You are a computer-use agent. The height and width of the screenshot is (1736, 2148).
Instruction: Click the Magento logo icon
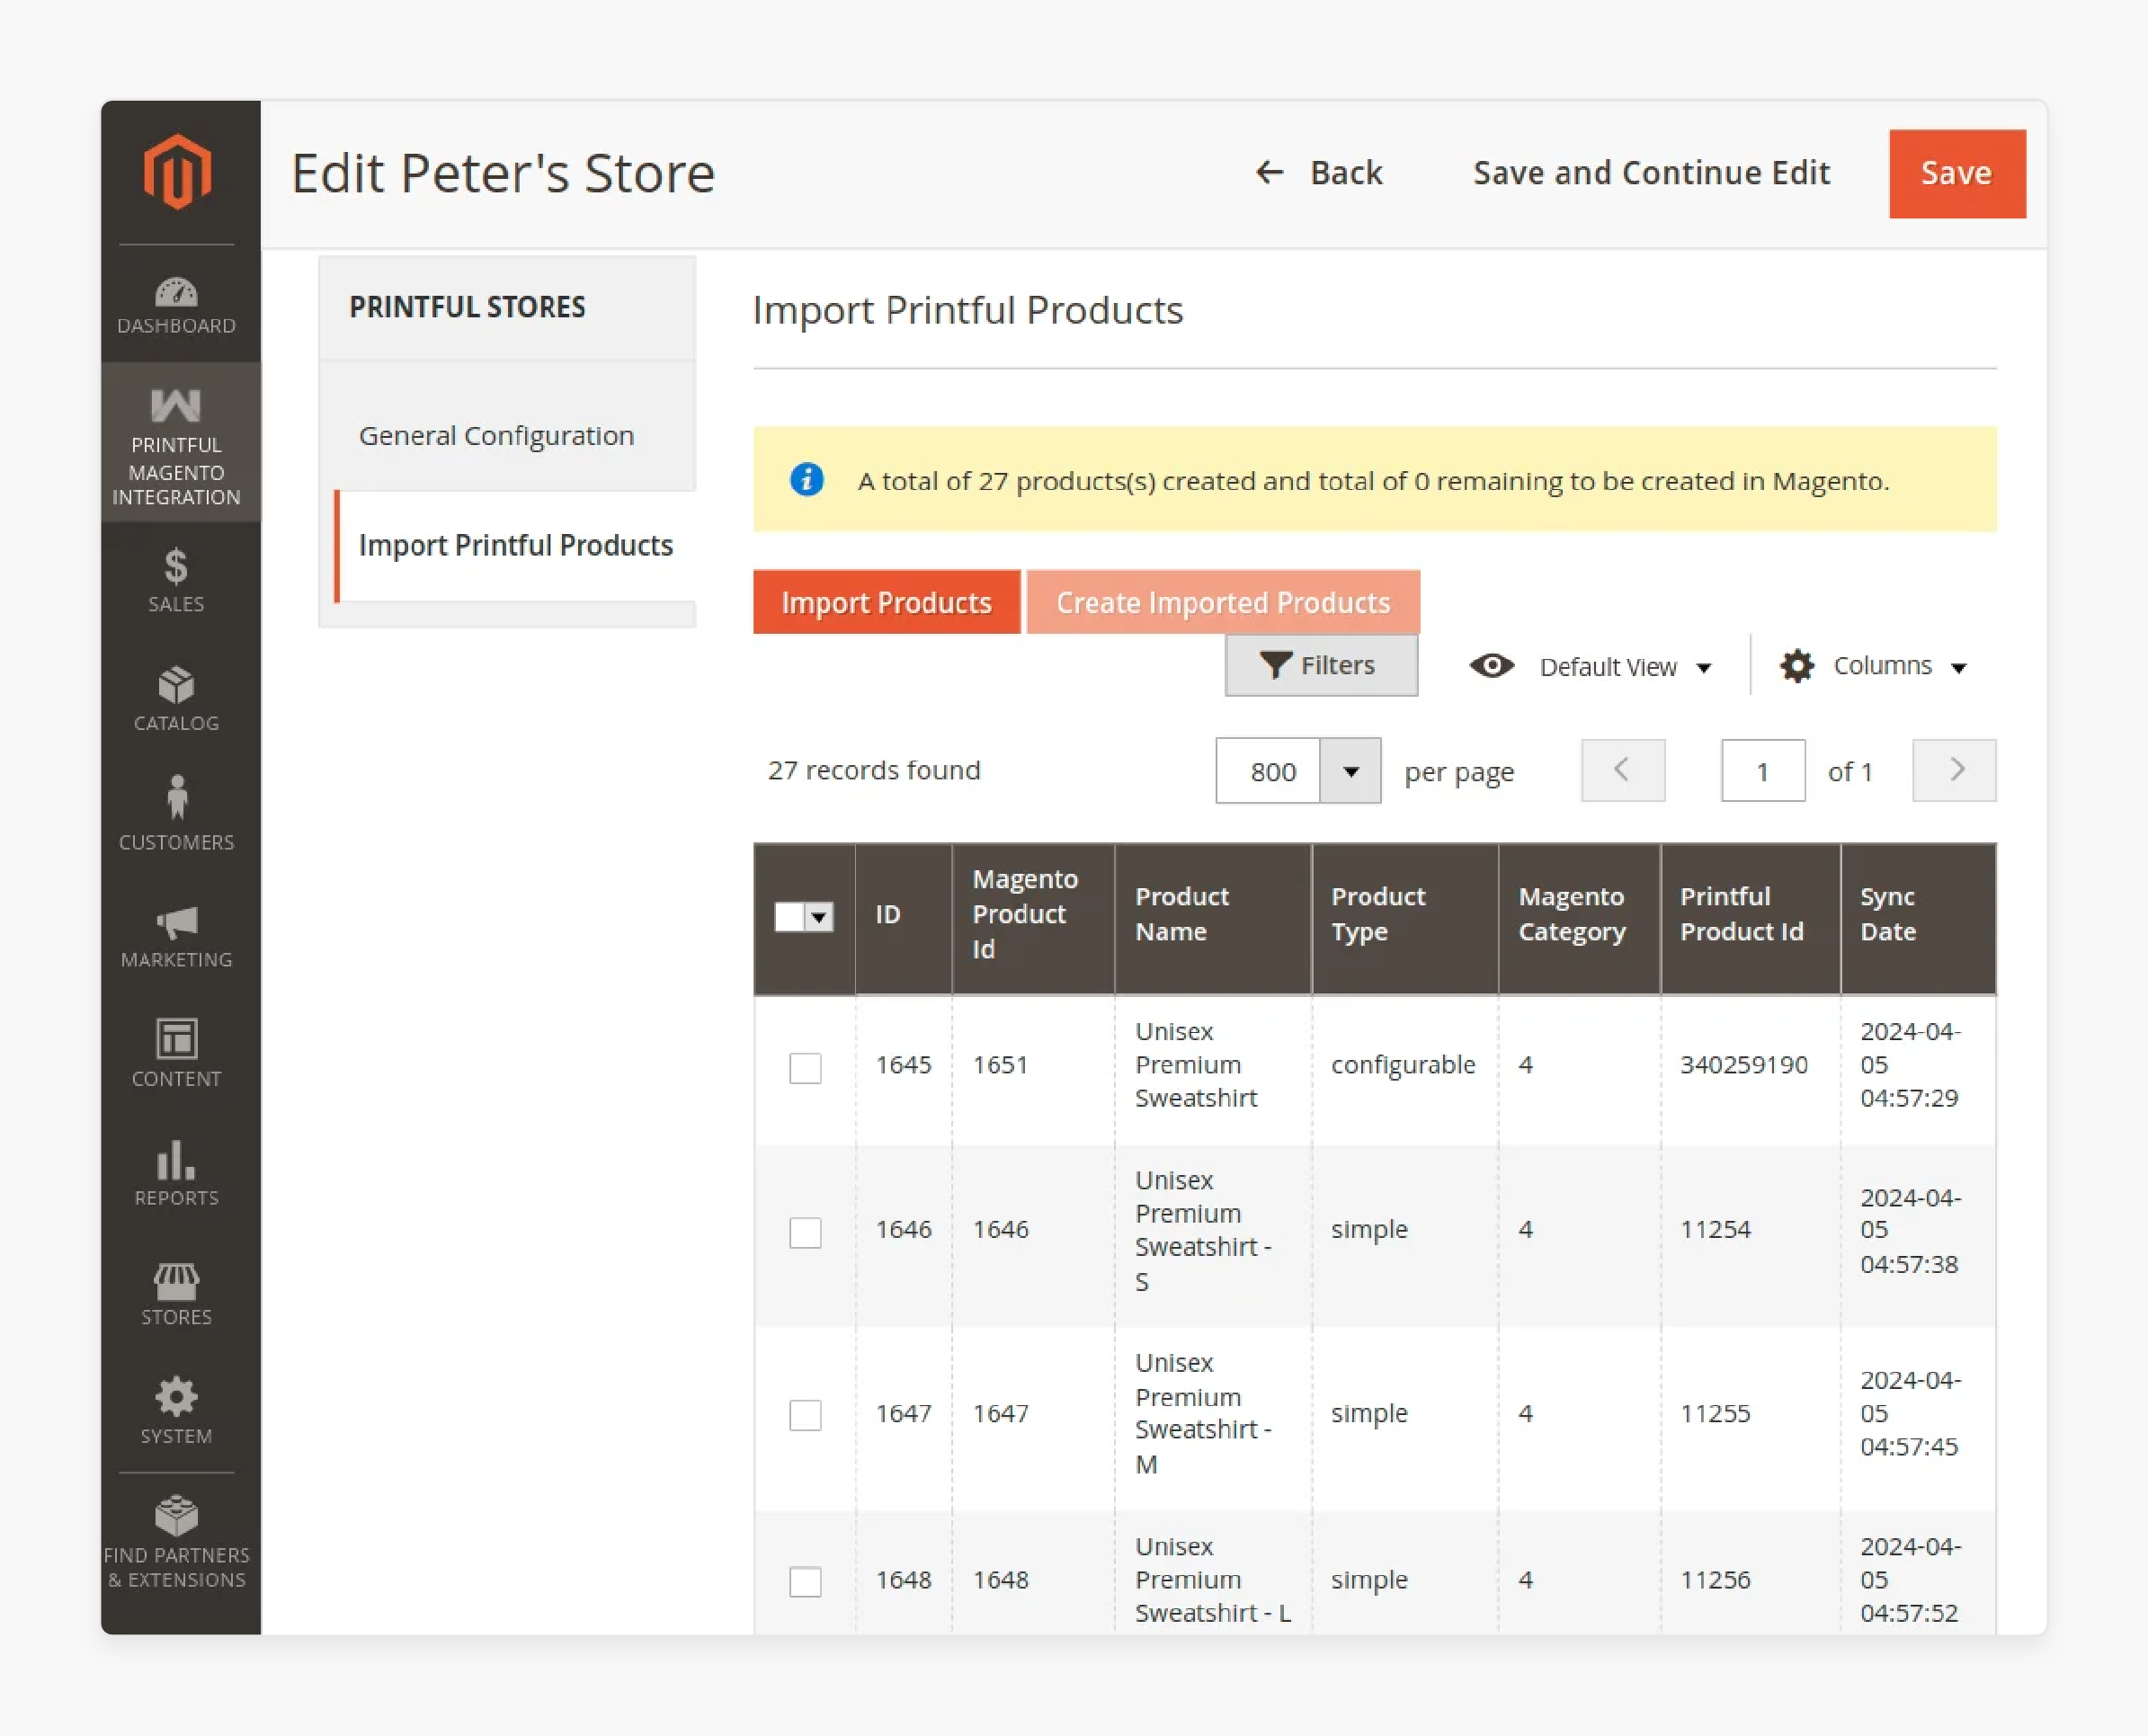click(x=177, y=172)
